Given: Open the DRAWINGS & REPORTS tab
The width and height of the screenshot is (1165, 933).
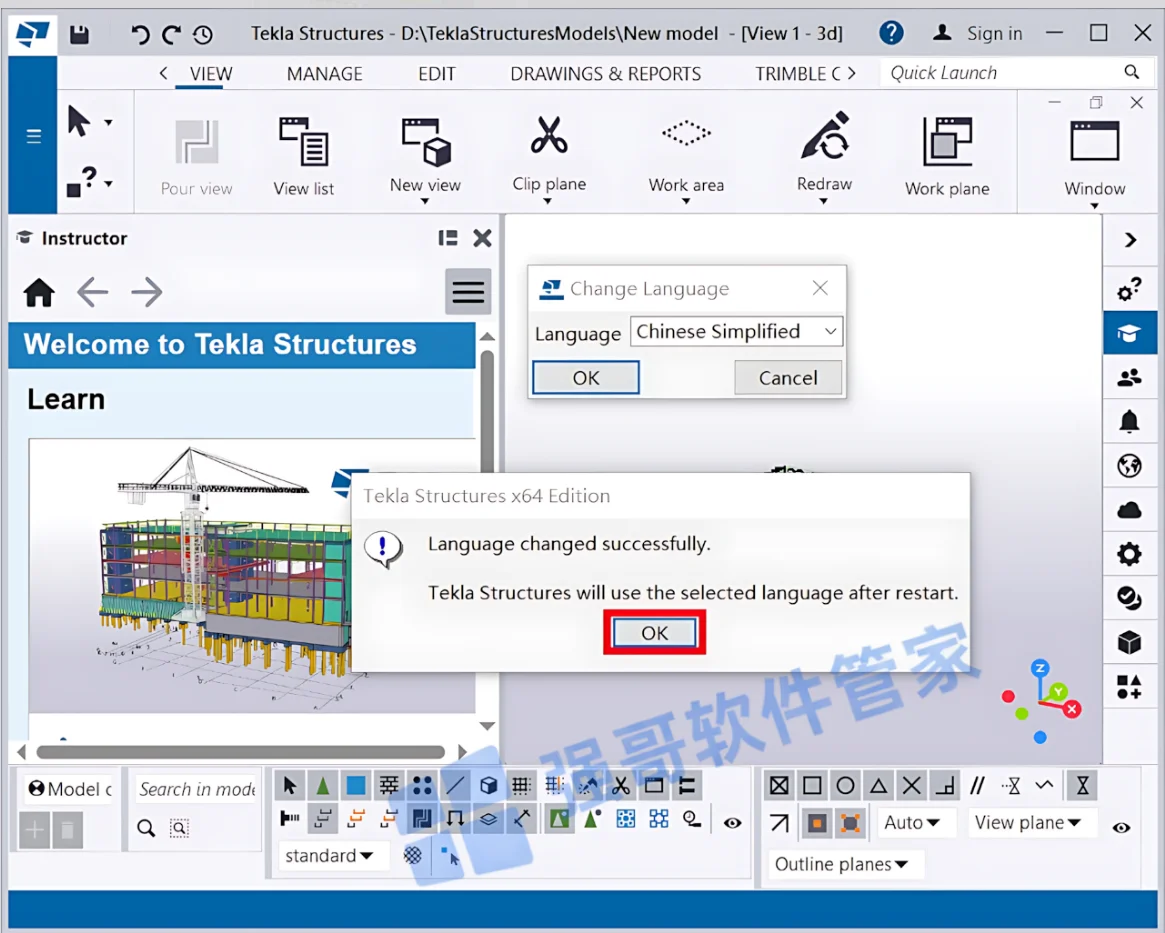Looking at the screenshot, I should [606, 74].
